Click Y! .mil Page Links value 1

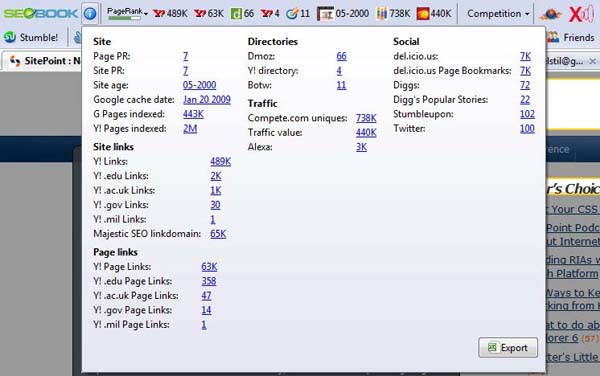point(204,325)
